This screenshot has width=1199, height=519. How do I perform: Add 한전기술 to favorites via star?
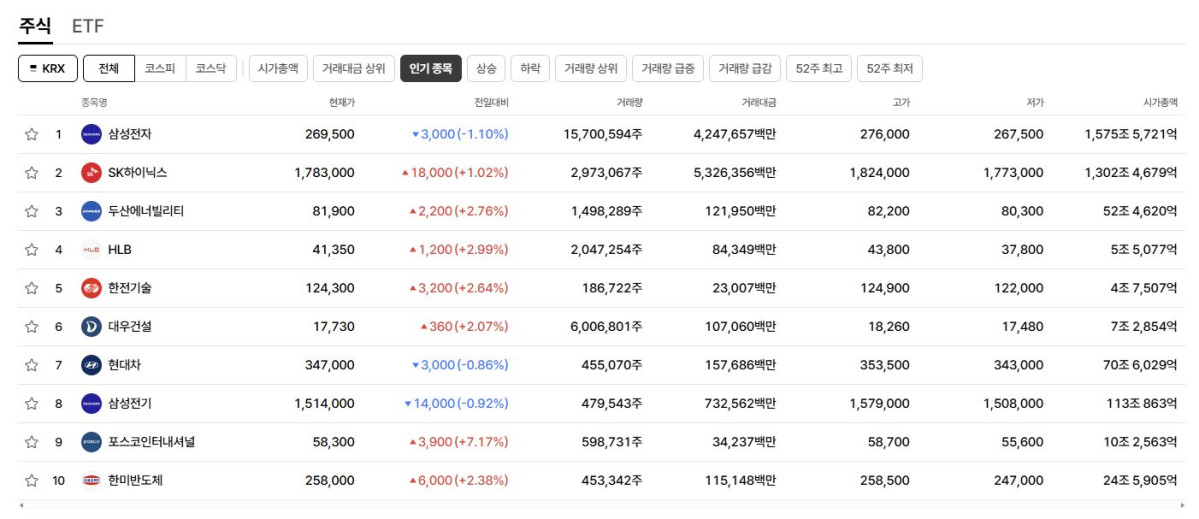point(31,288)
